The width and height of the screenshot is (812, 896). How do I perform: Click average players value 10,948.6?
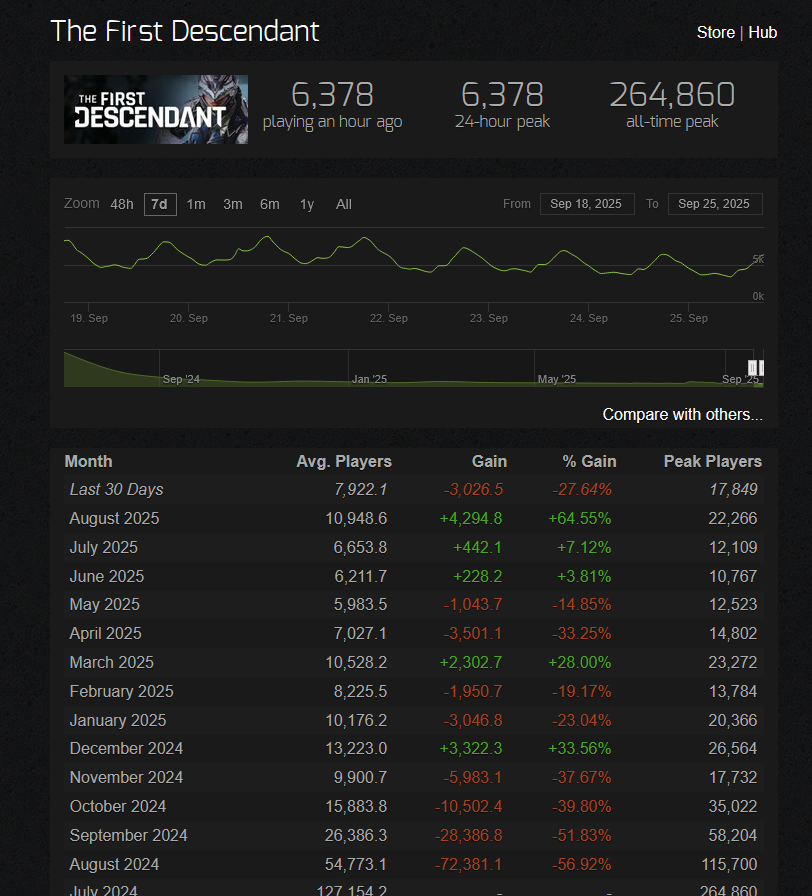pos(356,518)
